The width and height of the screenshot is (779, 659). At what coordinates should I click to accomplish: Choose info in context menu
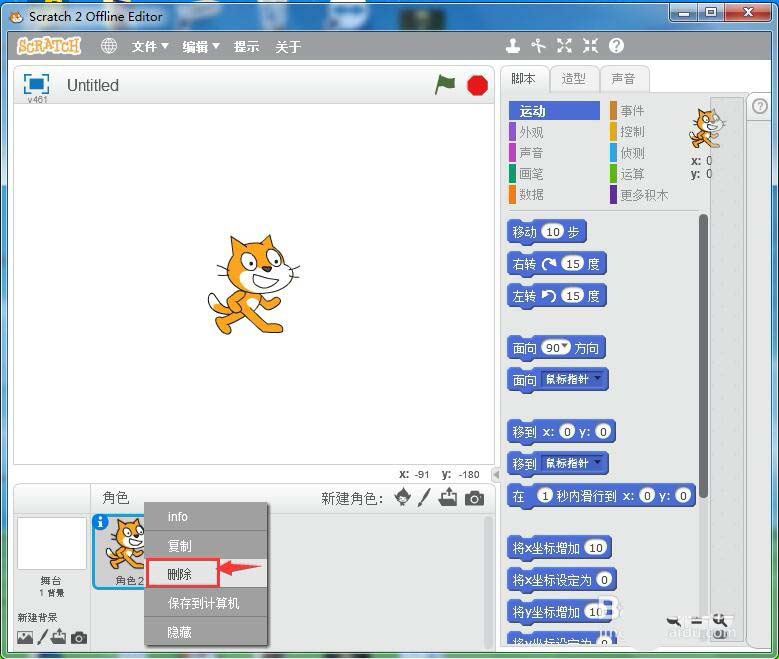coord(206,516)
